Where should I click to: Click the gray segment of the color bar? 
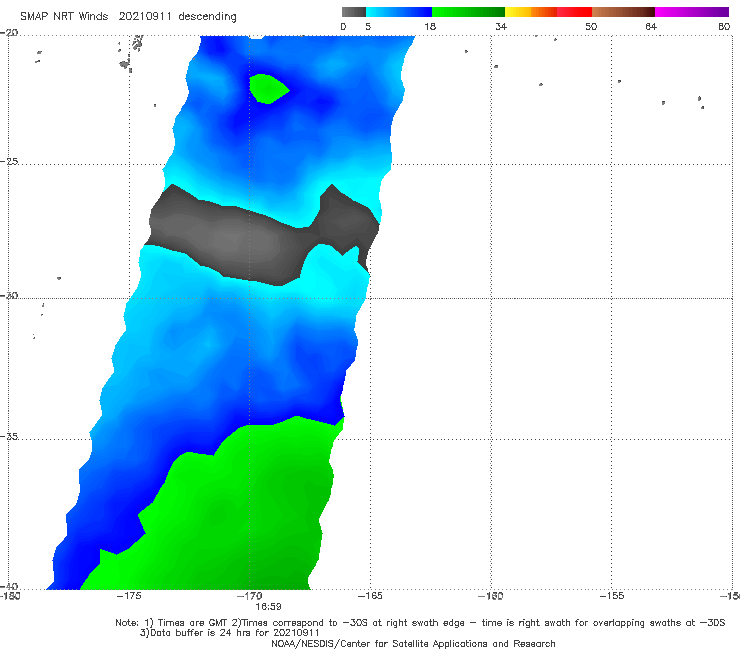(x=354, y=12)
